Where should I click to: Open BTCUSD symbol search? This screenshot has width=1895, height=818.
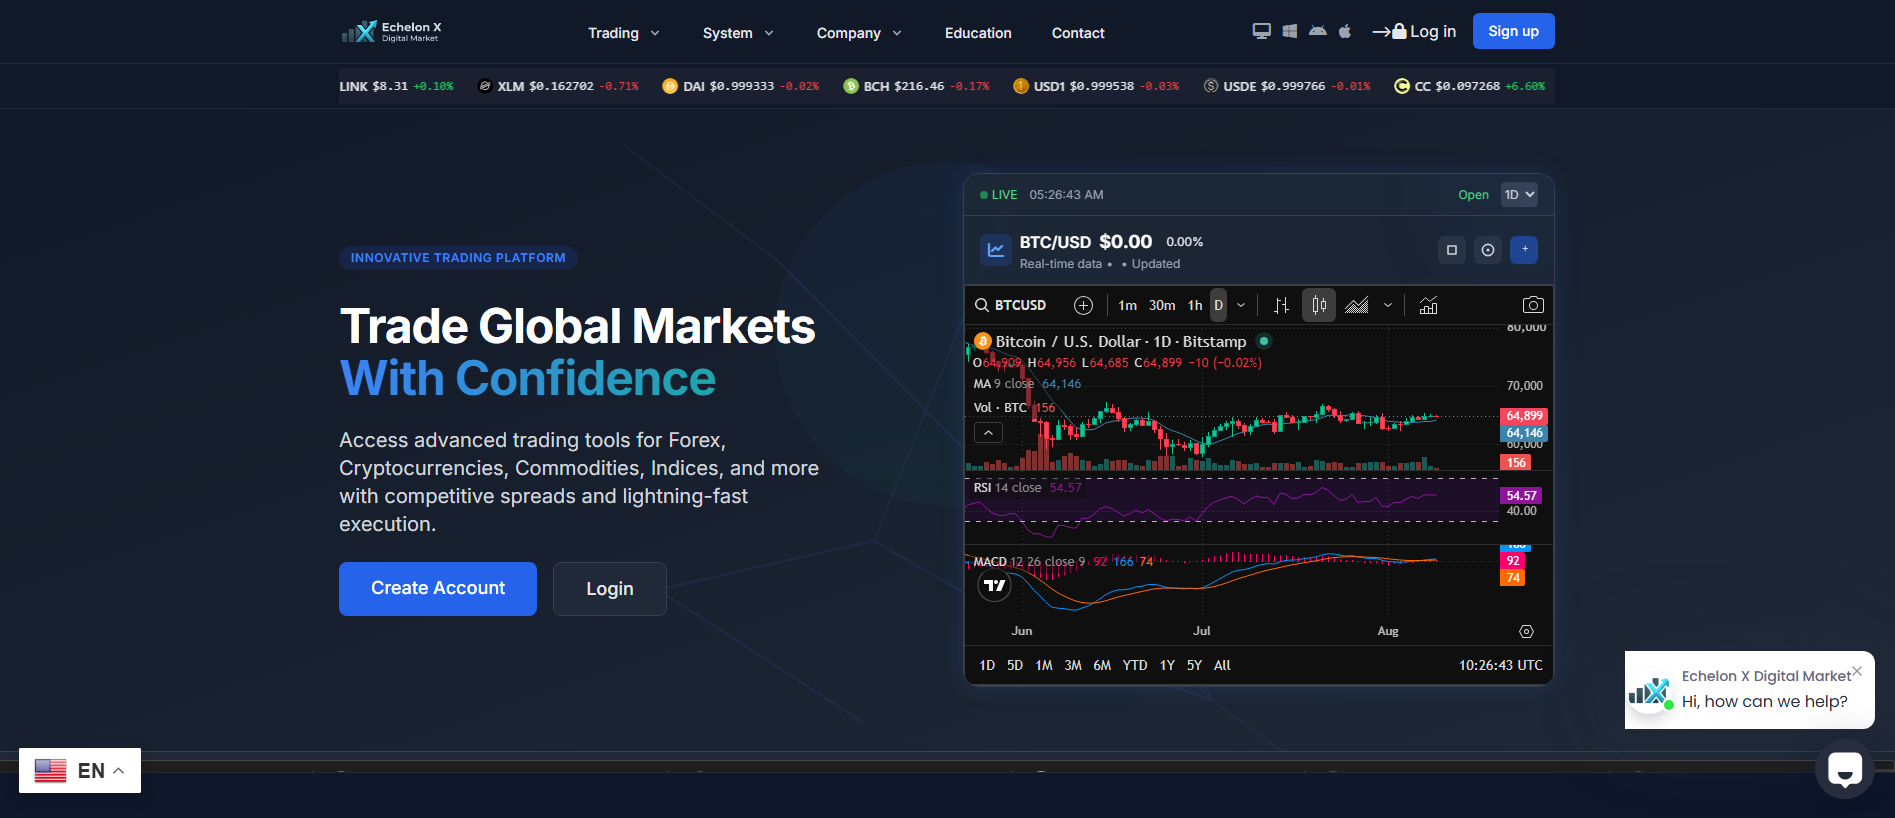pos(1011,305)
